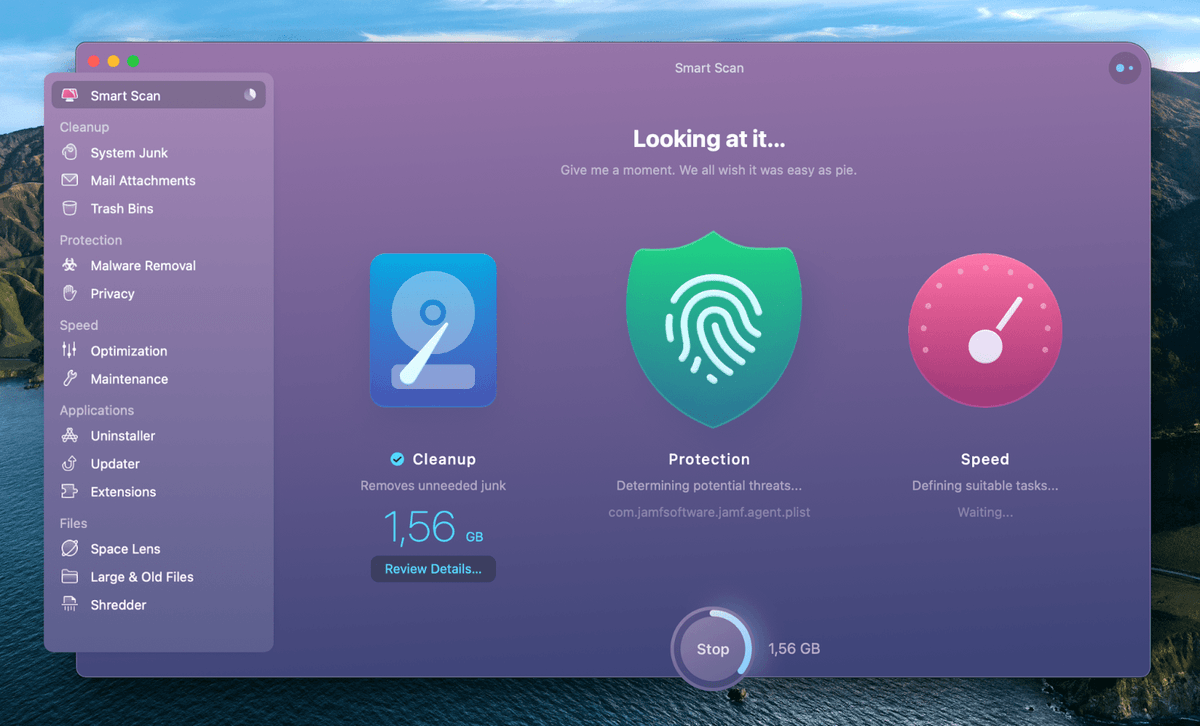This screenshot has height=726, width=1200.
Task: Open the CleanMyMac assistant in the corner
Action: click(1124, 67)
